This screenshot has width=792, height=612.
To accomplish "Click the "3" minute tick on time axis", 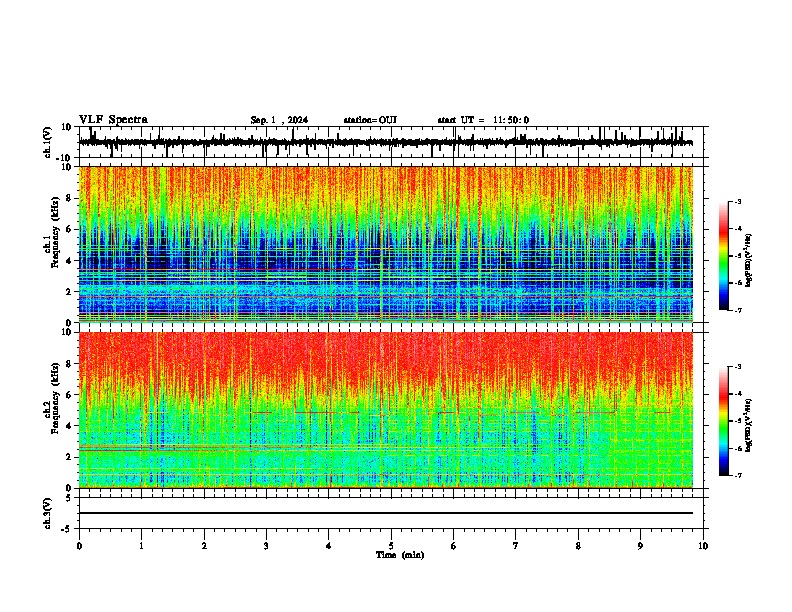I will click(x=266, y=546).
